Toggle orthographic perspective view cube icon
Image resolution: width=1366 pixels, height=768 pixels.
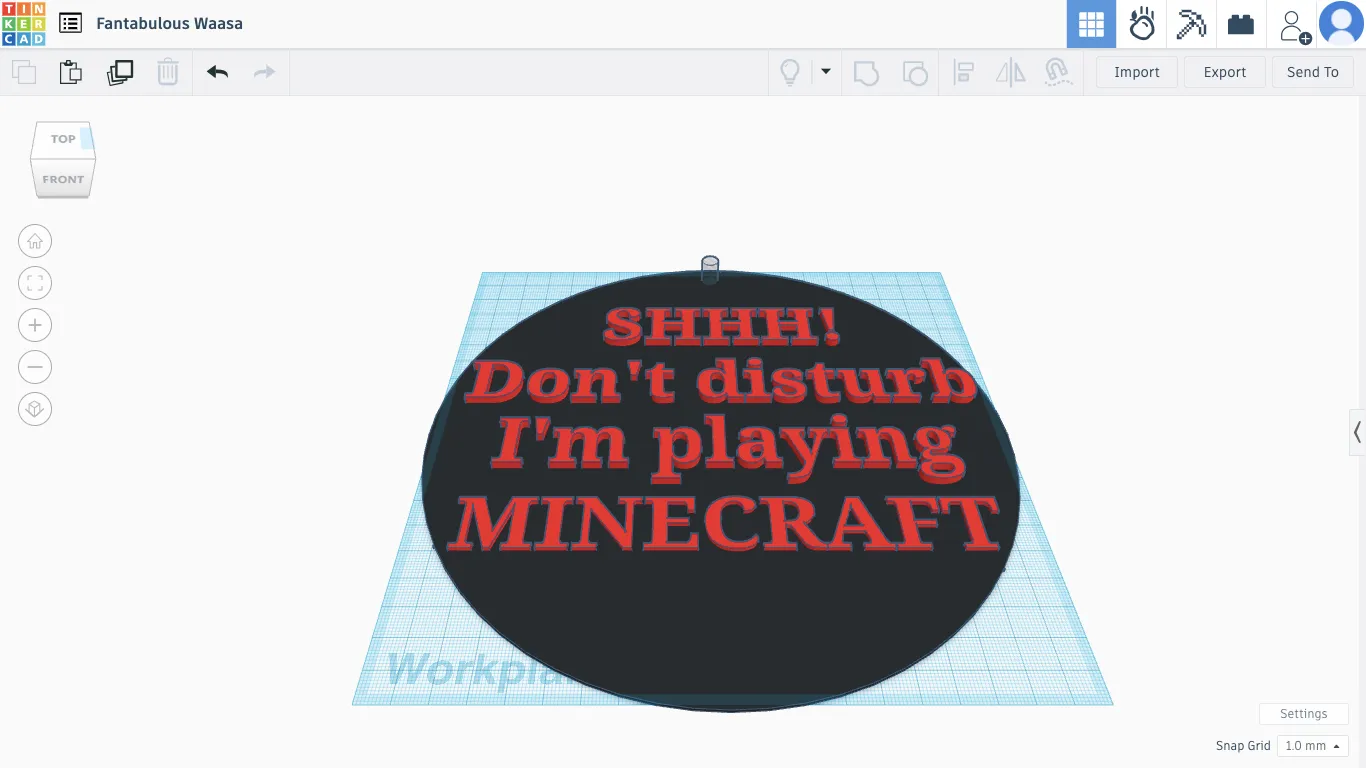coord(35,409)
